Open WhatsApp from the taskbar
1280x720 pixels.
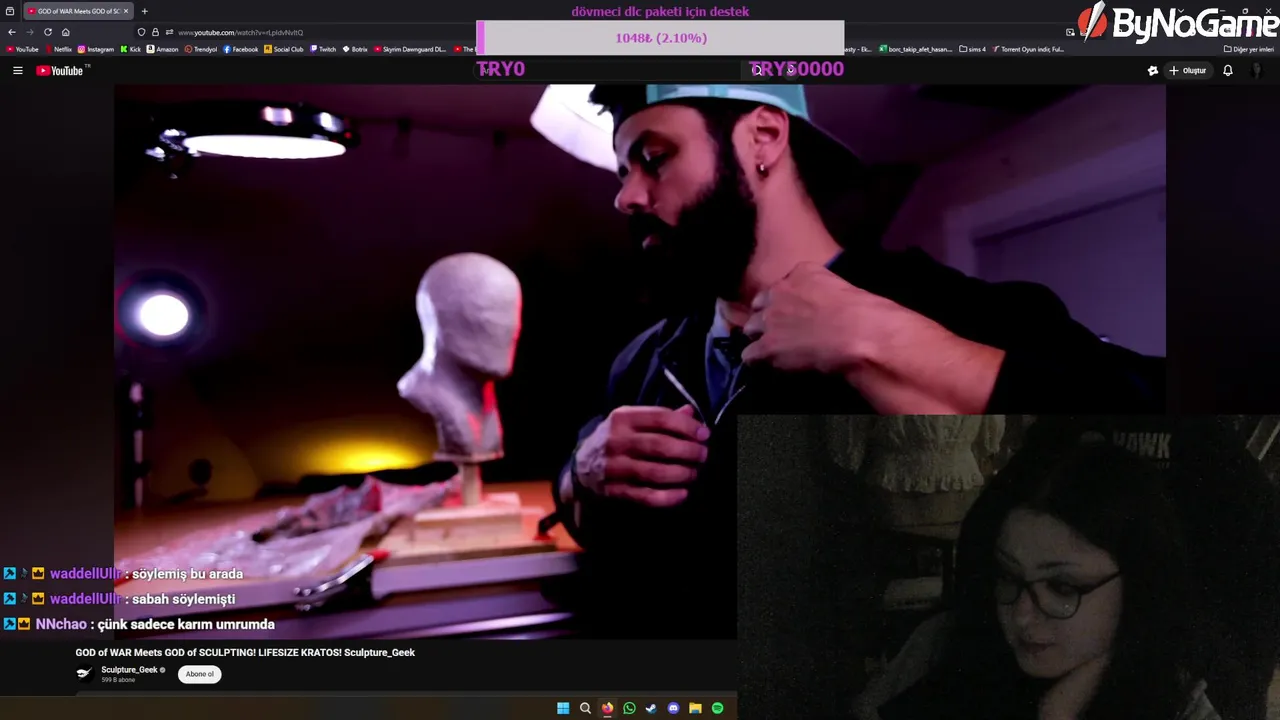(x=629, y=708)
